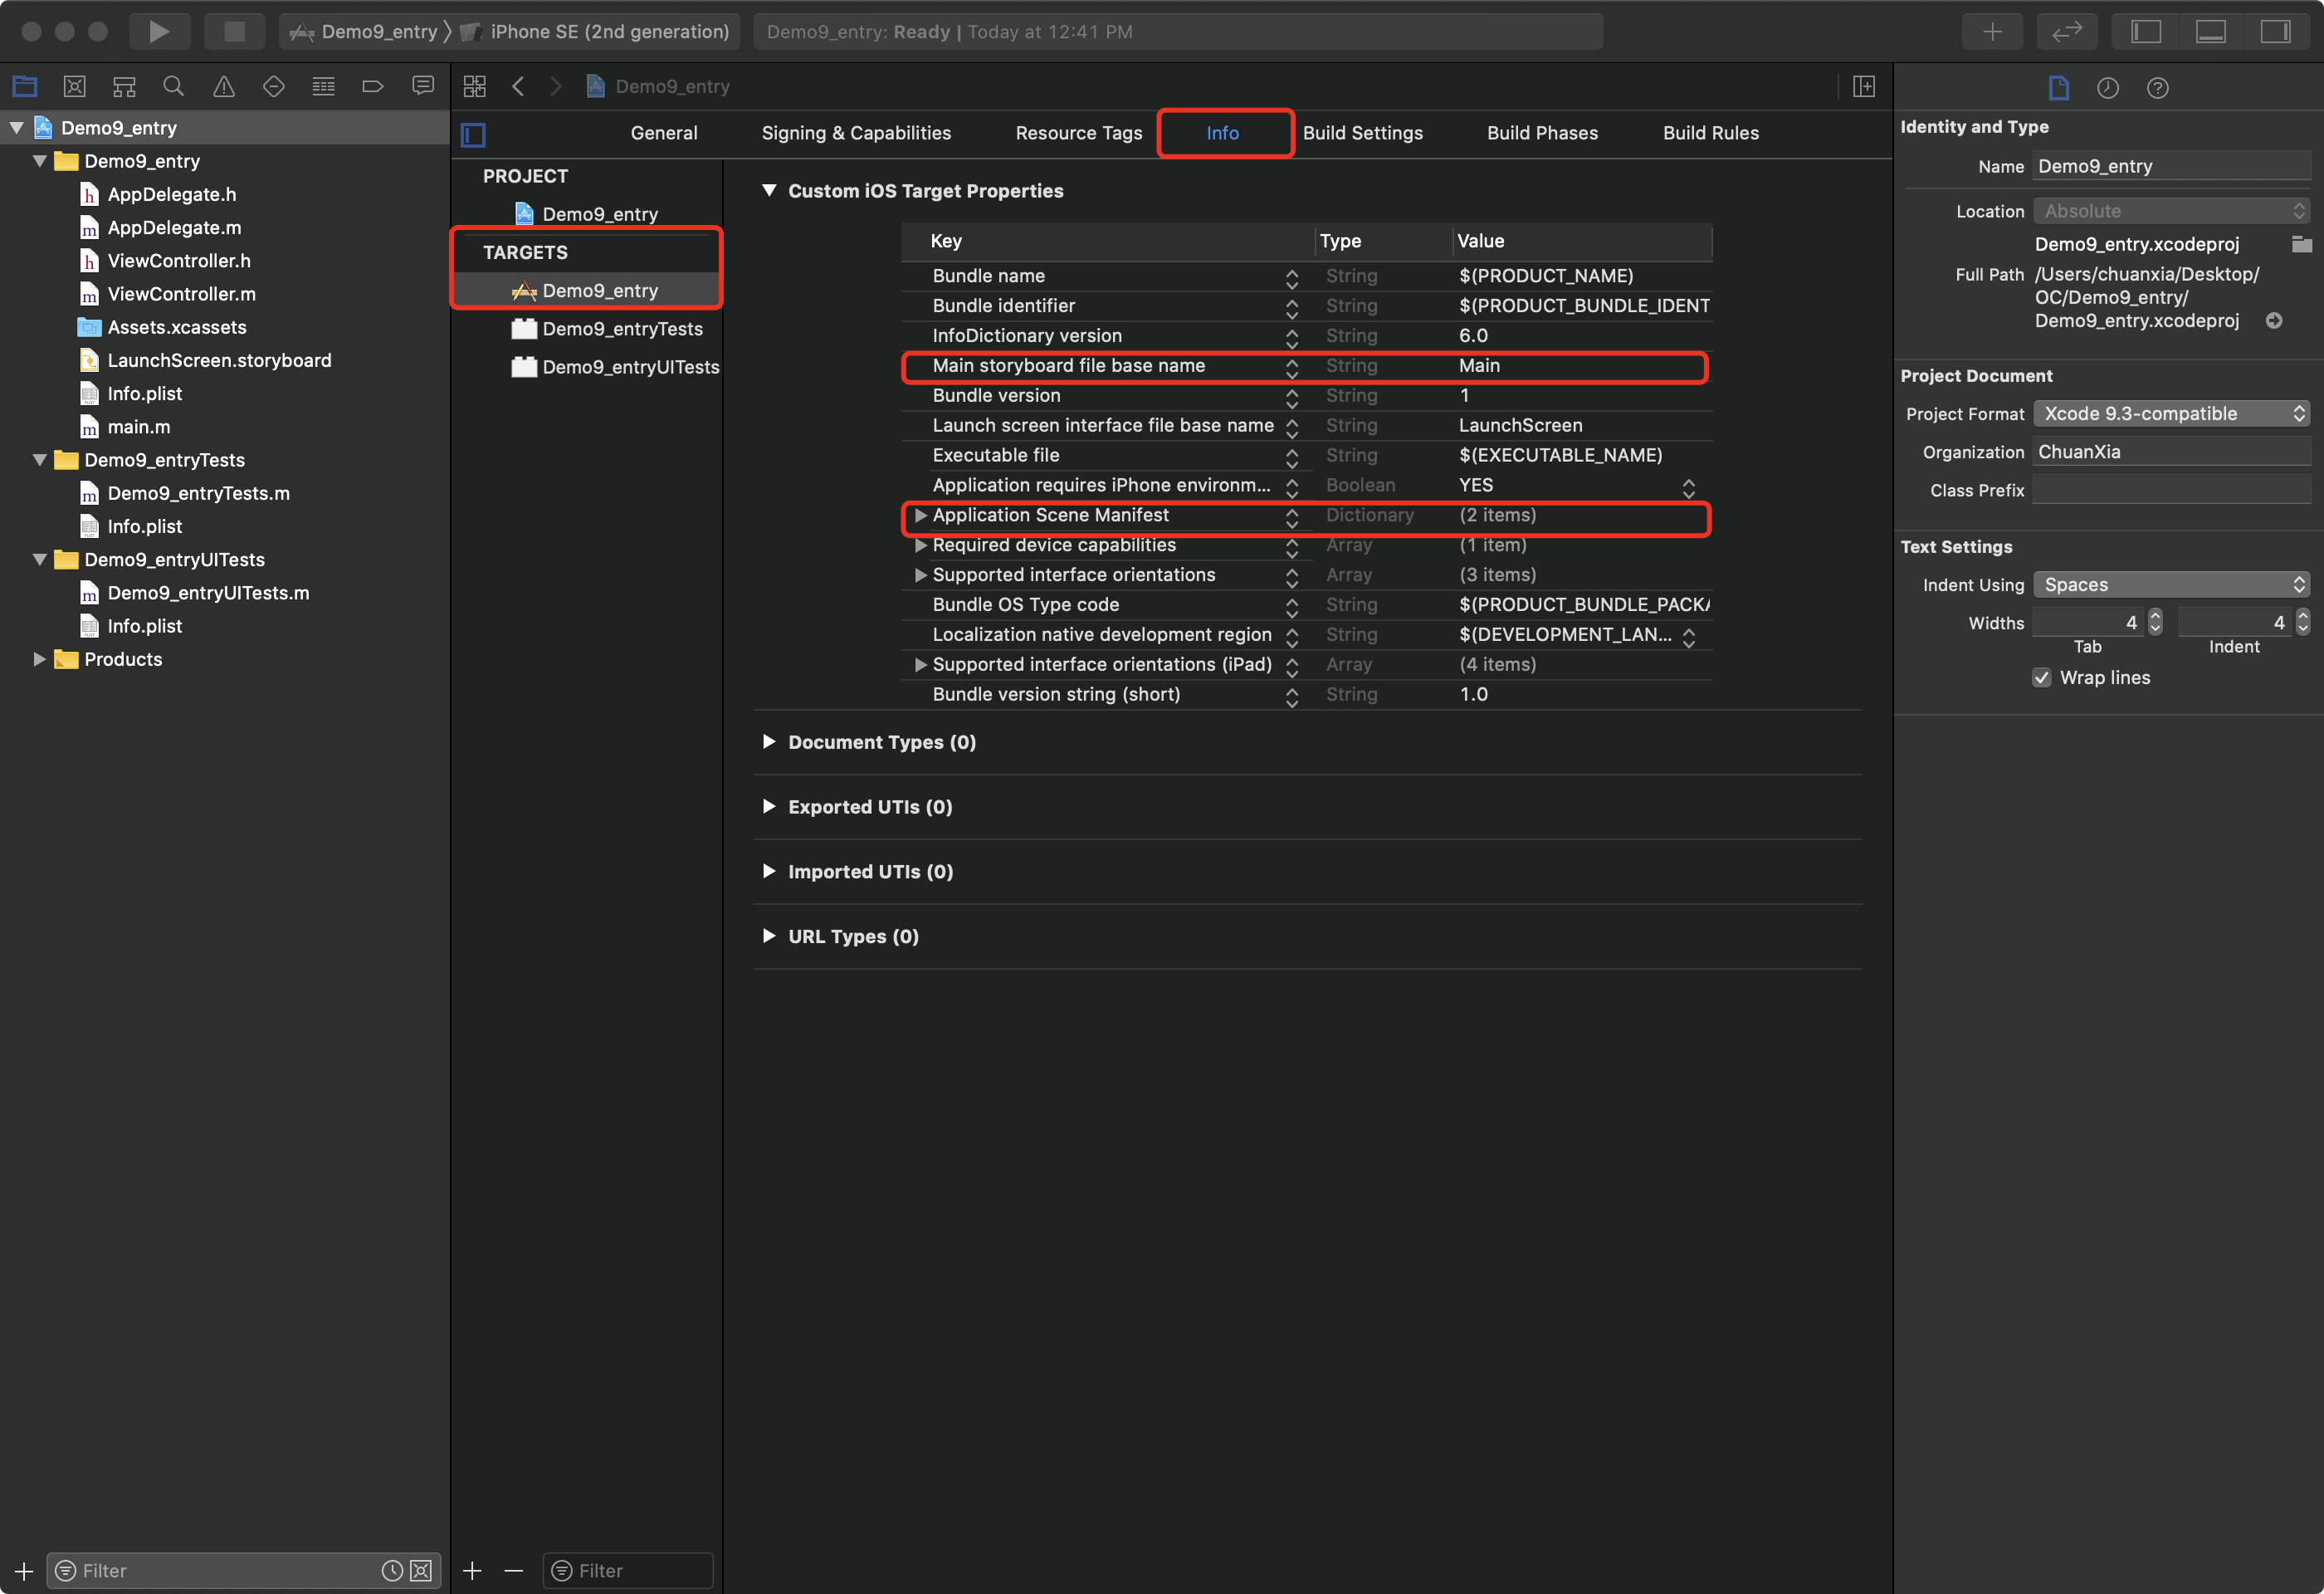This screenshot has width=2324, height=1594.
Task: Toggle the Wrap lines checkbox
Action: pyautogui.click(x=2041, y=678)
